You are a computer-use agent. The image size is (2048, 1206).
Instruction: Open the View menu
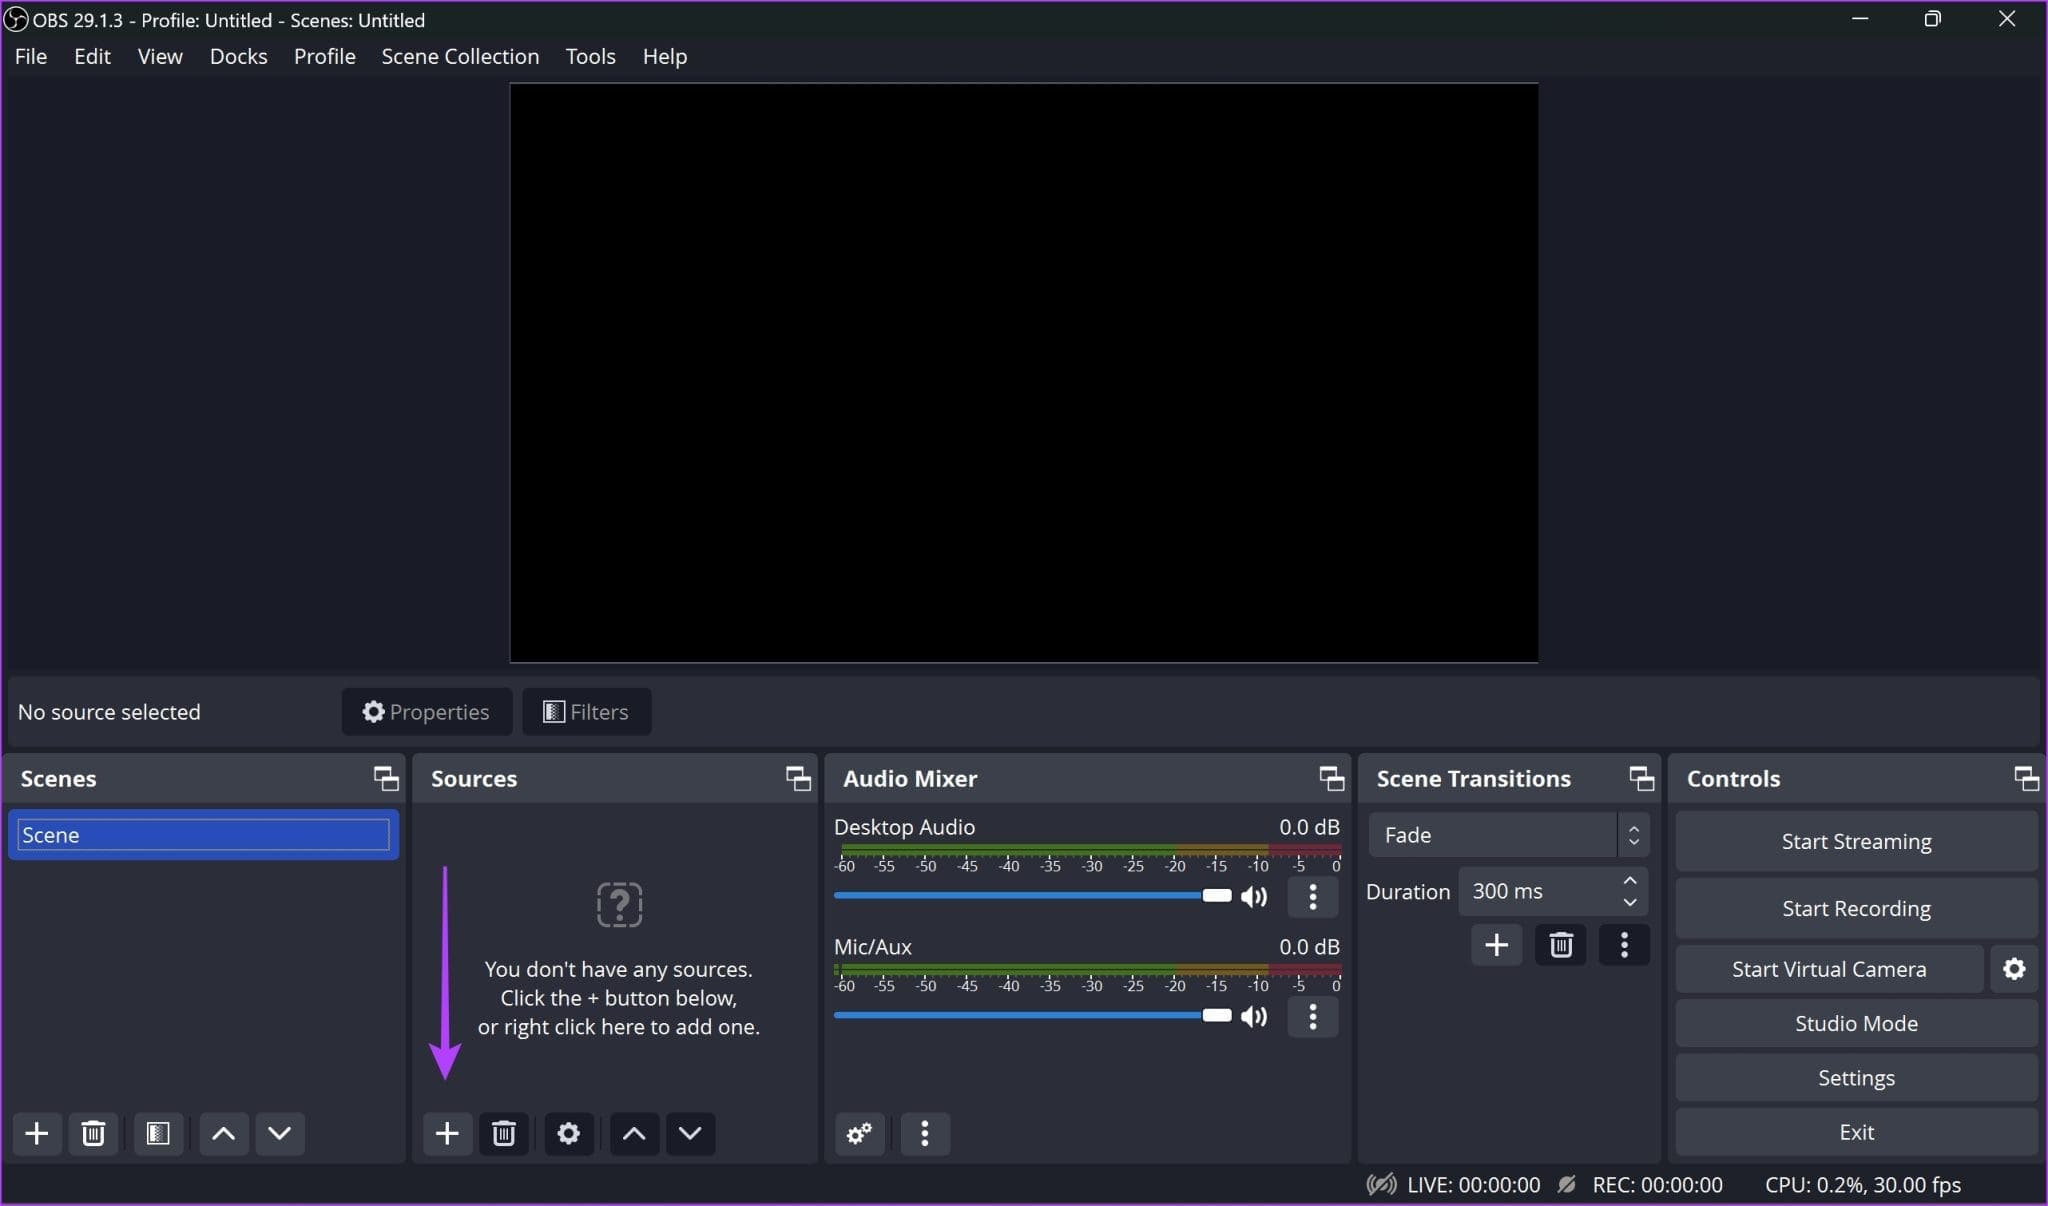coord(158,56)
